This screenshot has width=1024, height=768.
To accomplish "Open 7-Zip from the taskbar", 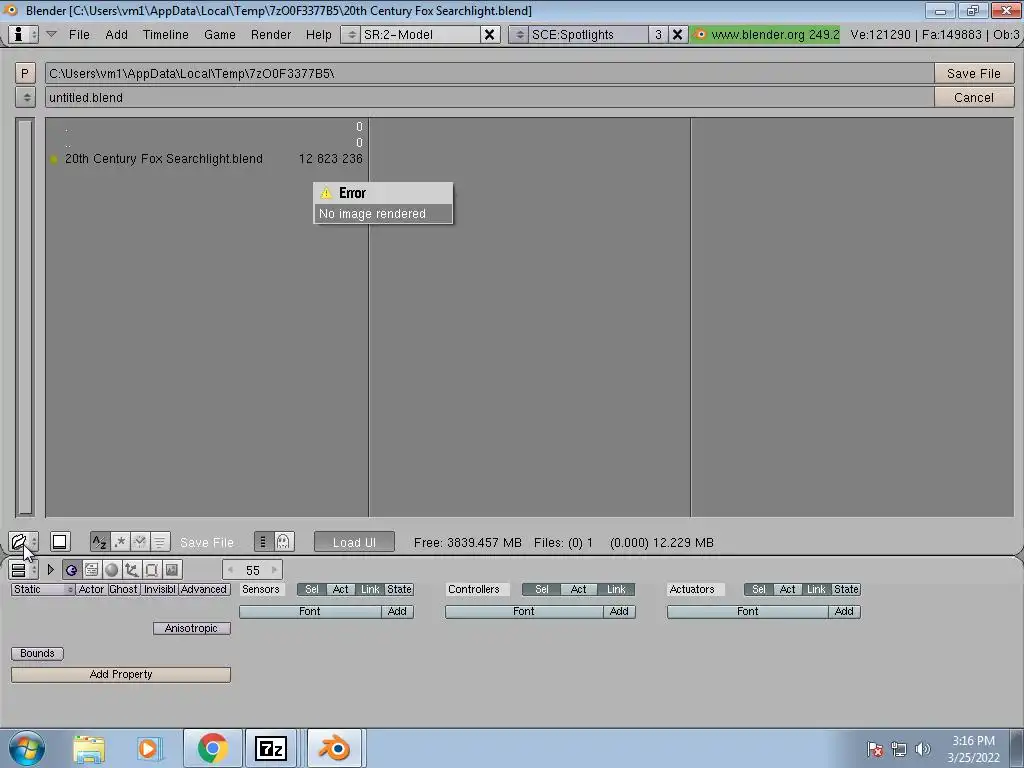I will pos(271,748).
